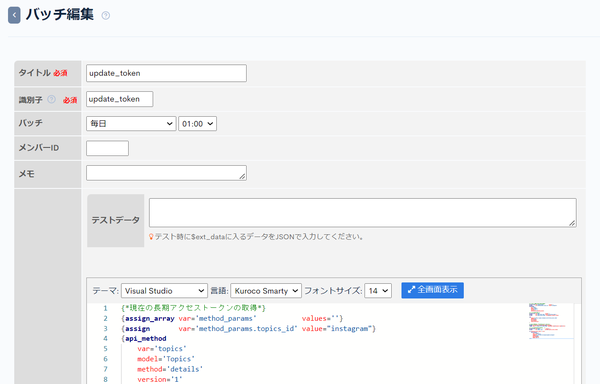
Task: Click method='details' on line 7
Action: click(170, 369)
